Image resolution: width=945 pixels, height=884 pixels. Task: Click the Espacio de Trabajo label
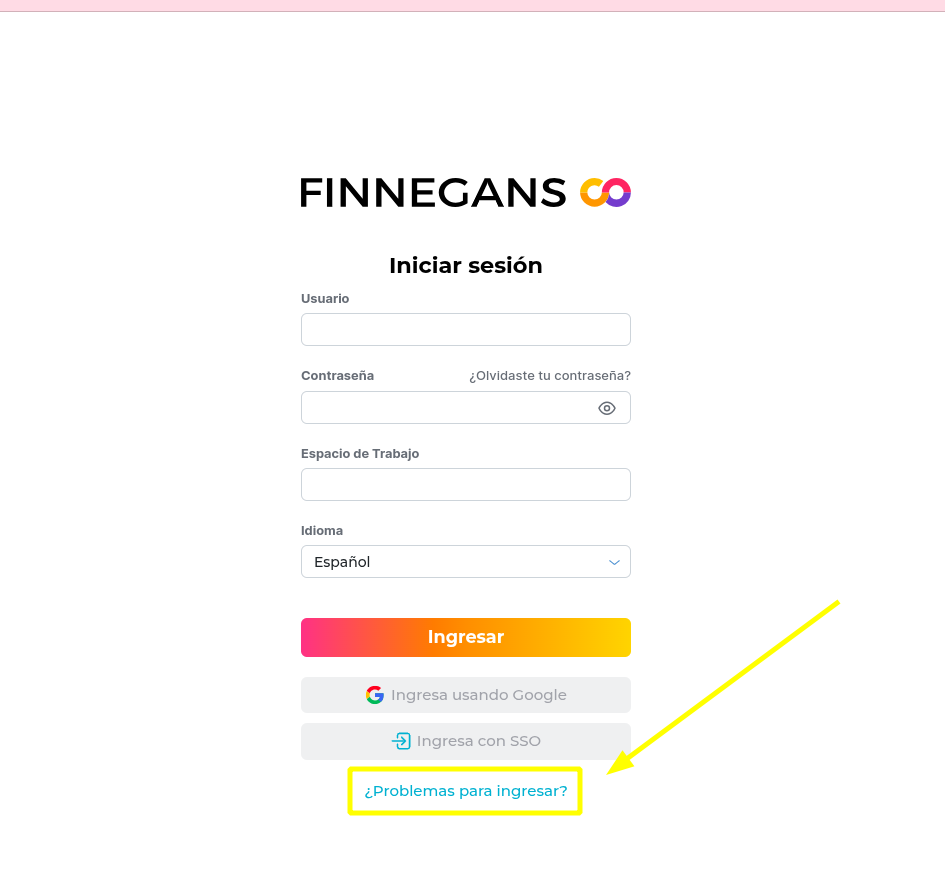tap(360, 454)
